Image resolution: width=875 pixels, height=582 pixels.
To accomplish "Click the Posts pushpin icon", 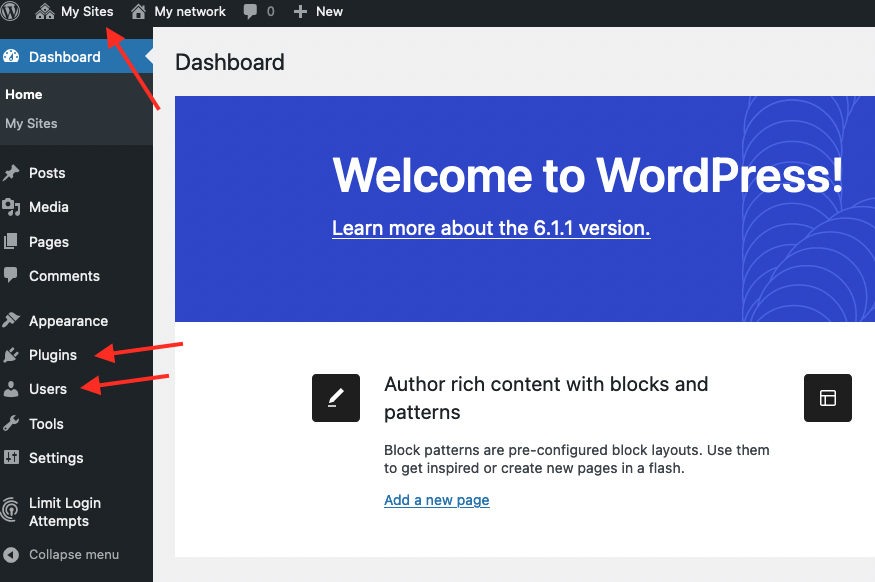I will tap(11, 173).
